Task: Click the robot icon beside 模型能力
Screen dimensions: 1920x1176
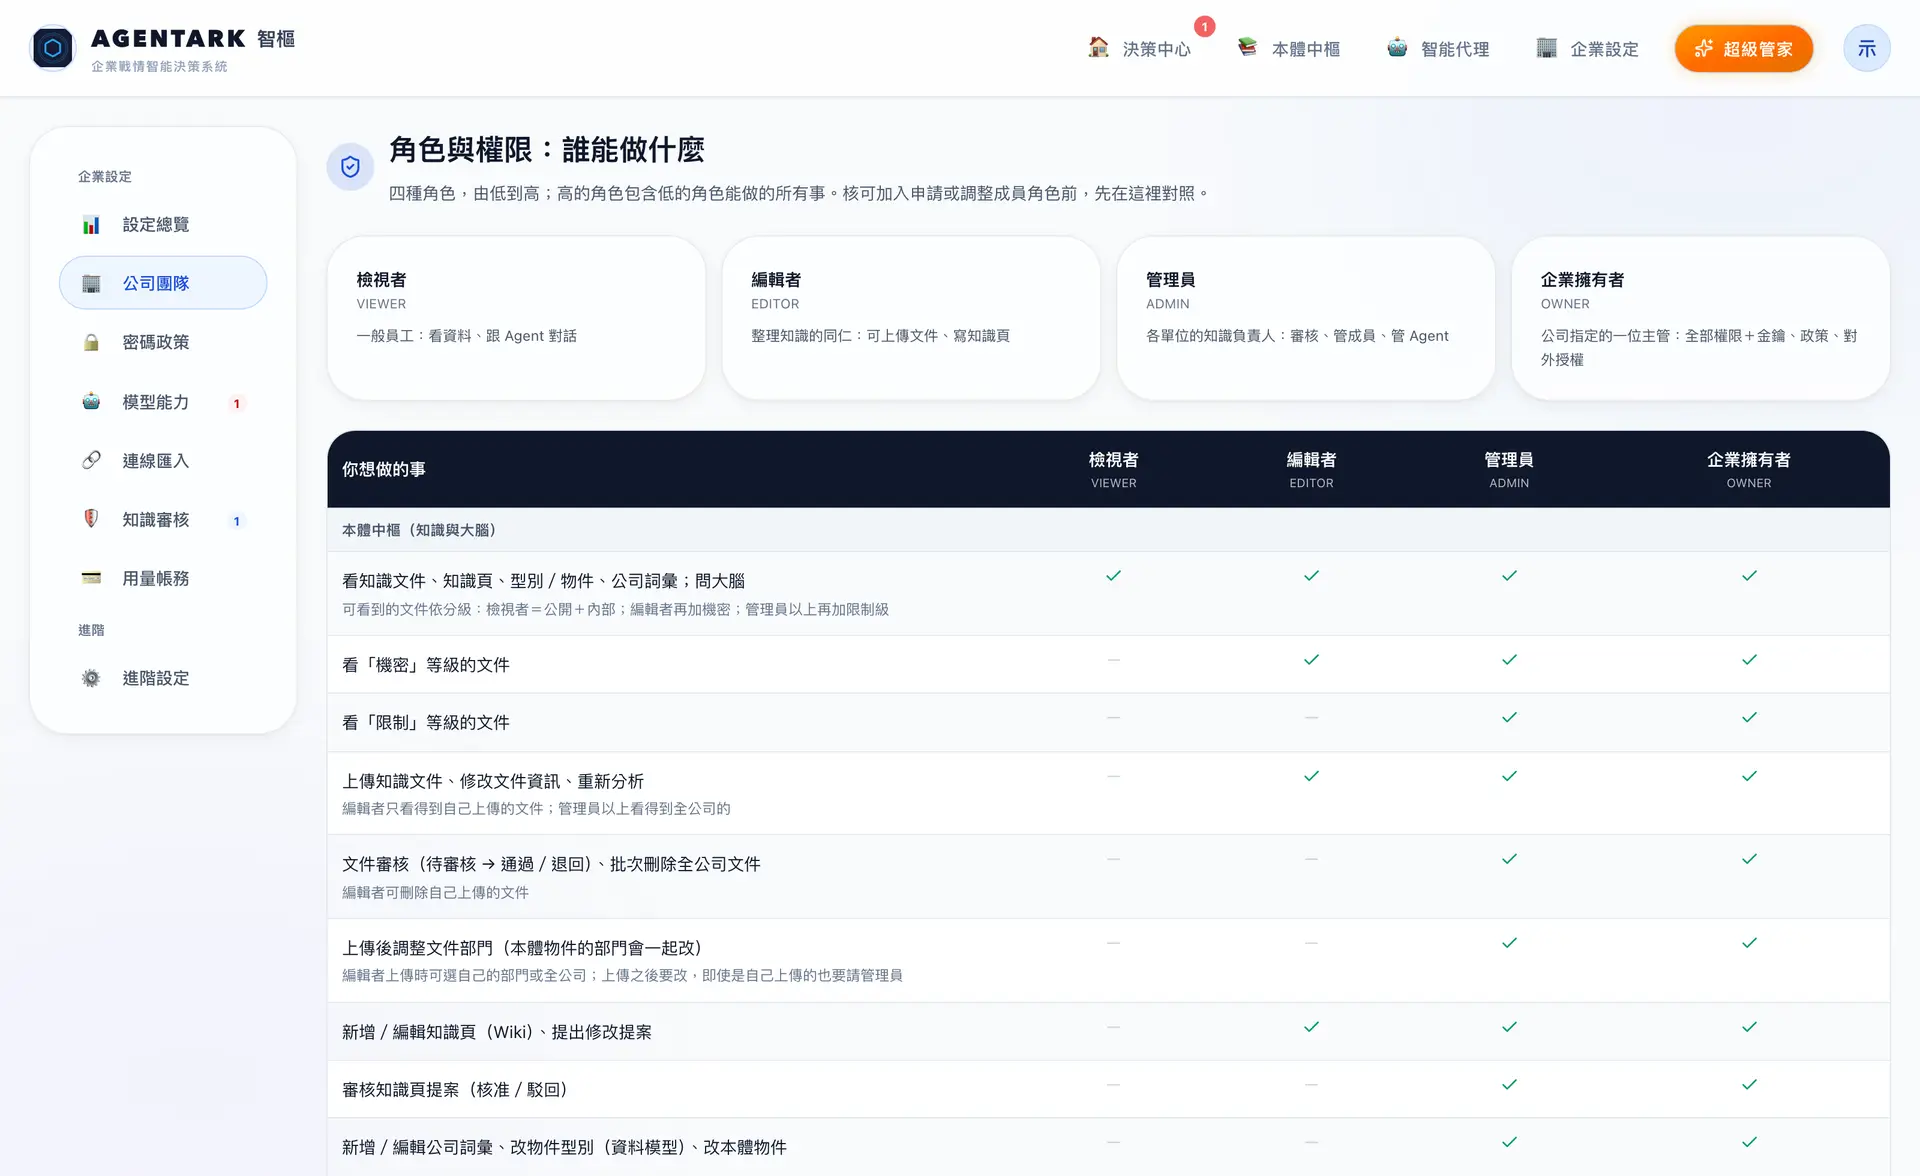Action: (91, 402)
